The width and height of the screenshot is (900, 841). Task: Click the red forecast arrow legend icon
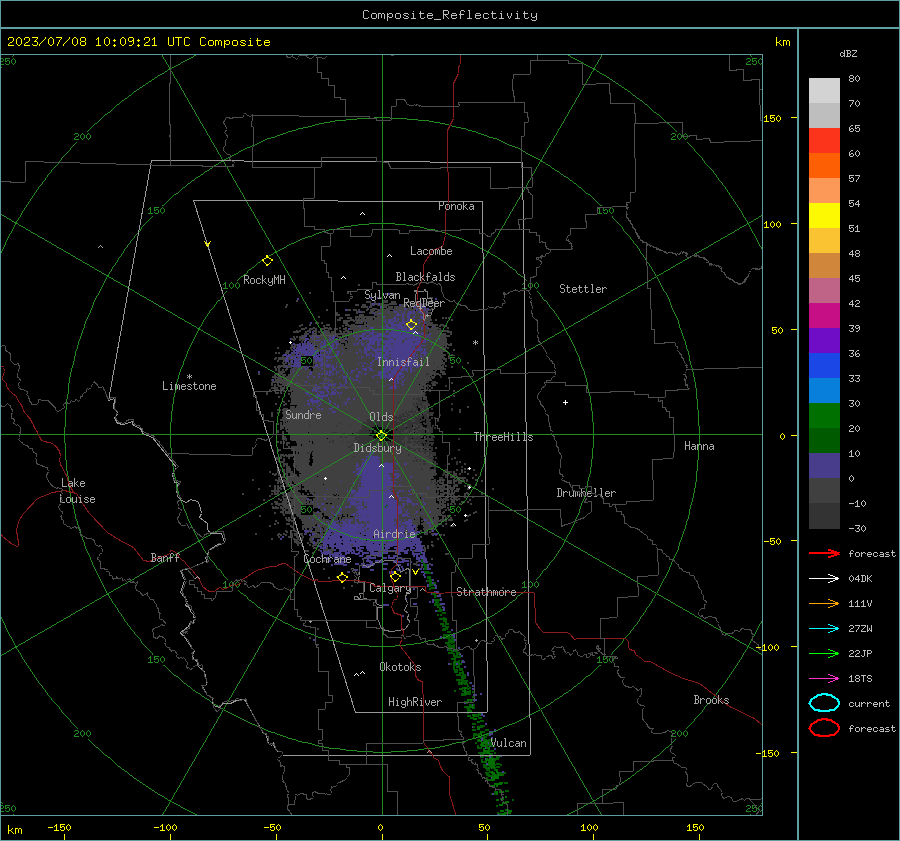coord(824,553)
